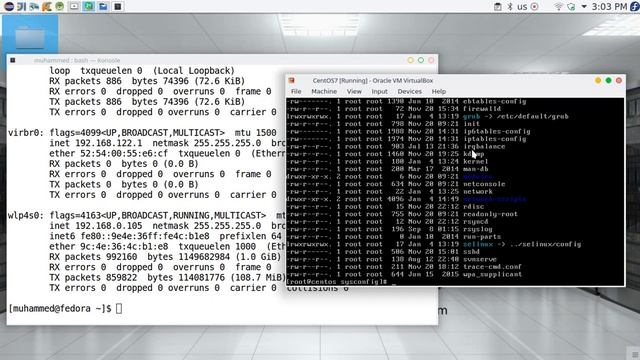The height and width of the screenshot is (360, 640).
Task: Click 'netconsole' file entry in VM
Action: pyautogui.click(x=484, y=184)
